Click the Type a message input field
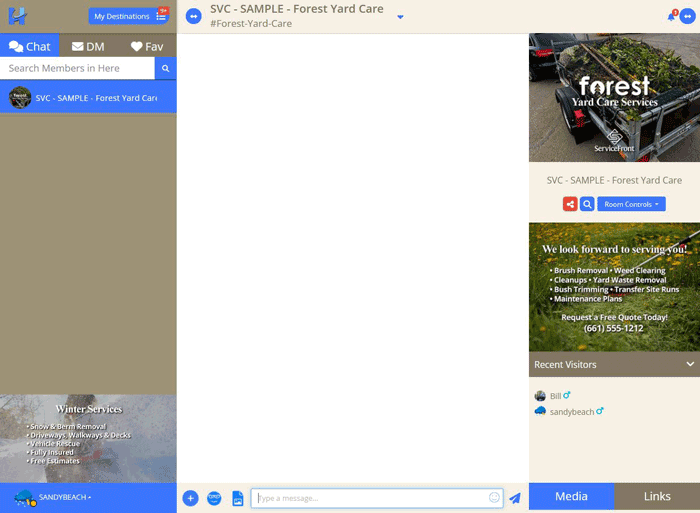This screenshot has height=513, width=700. click(x=370, y=498)
